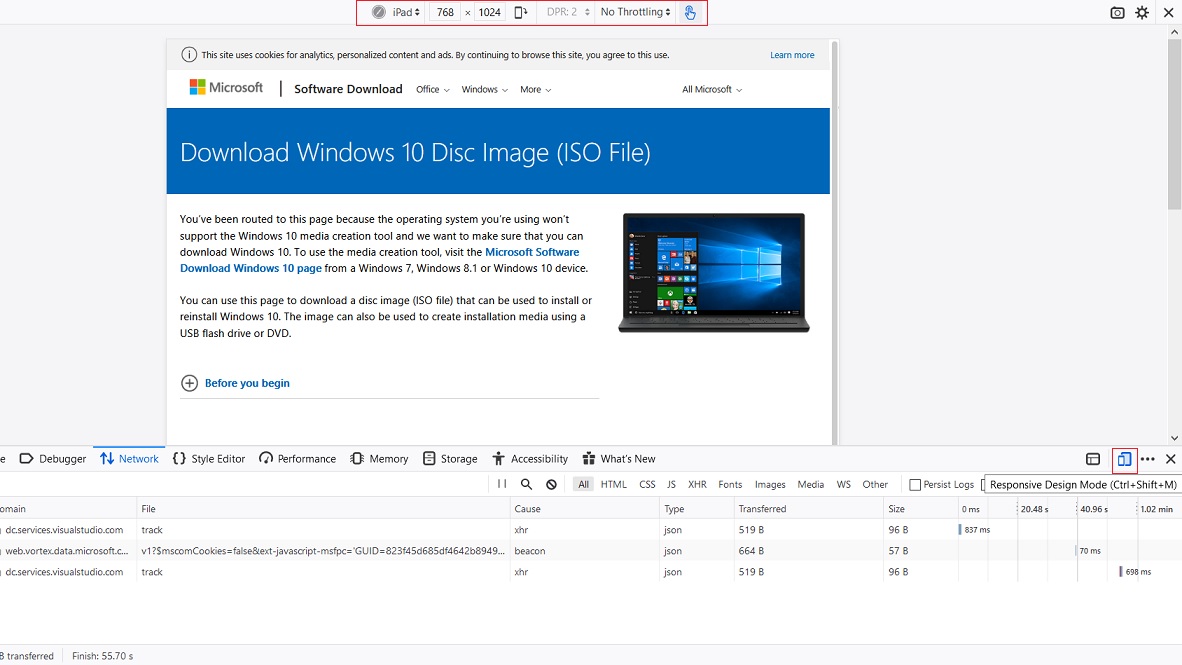The height and width of the screenshot is (665, 1182).
Task: Expand More navigation menu
Action: pos(535,90)
